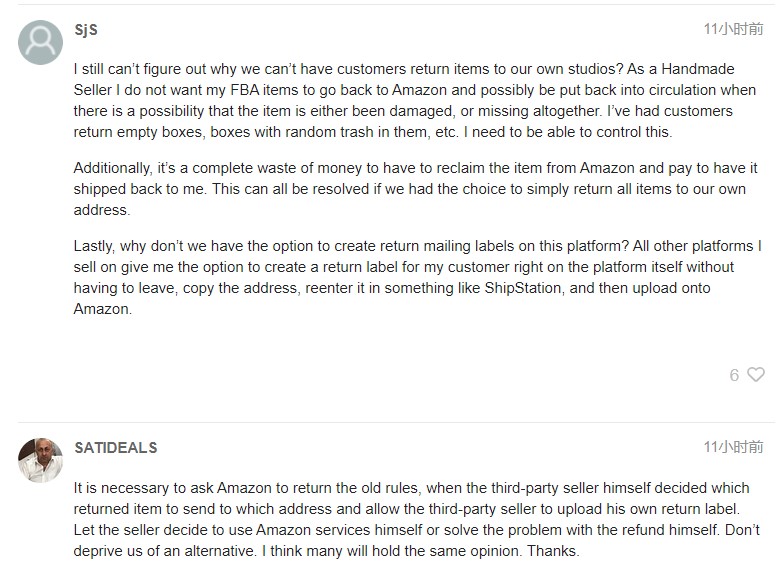Click the SjS username

[x=86, y=30]
